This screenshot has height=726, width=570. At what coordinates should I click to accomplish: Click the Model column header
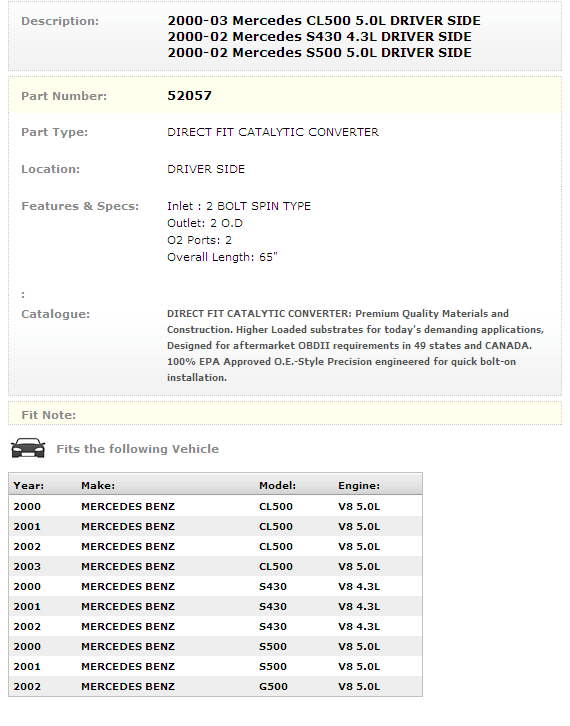(277, 485)
